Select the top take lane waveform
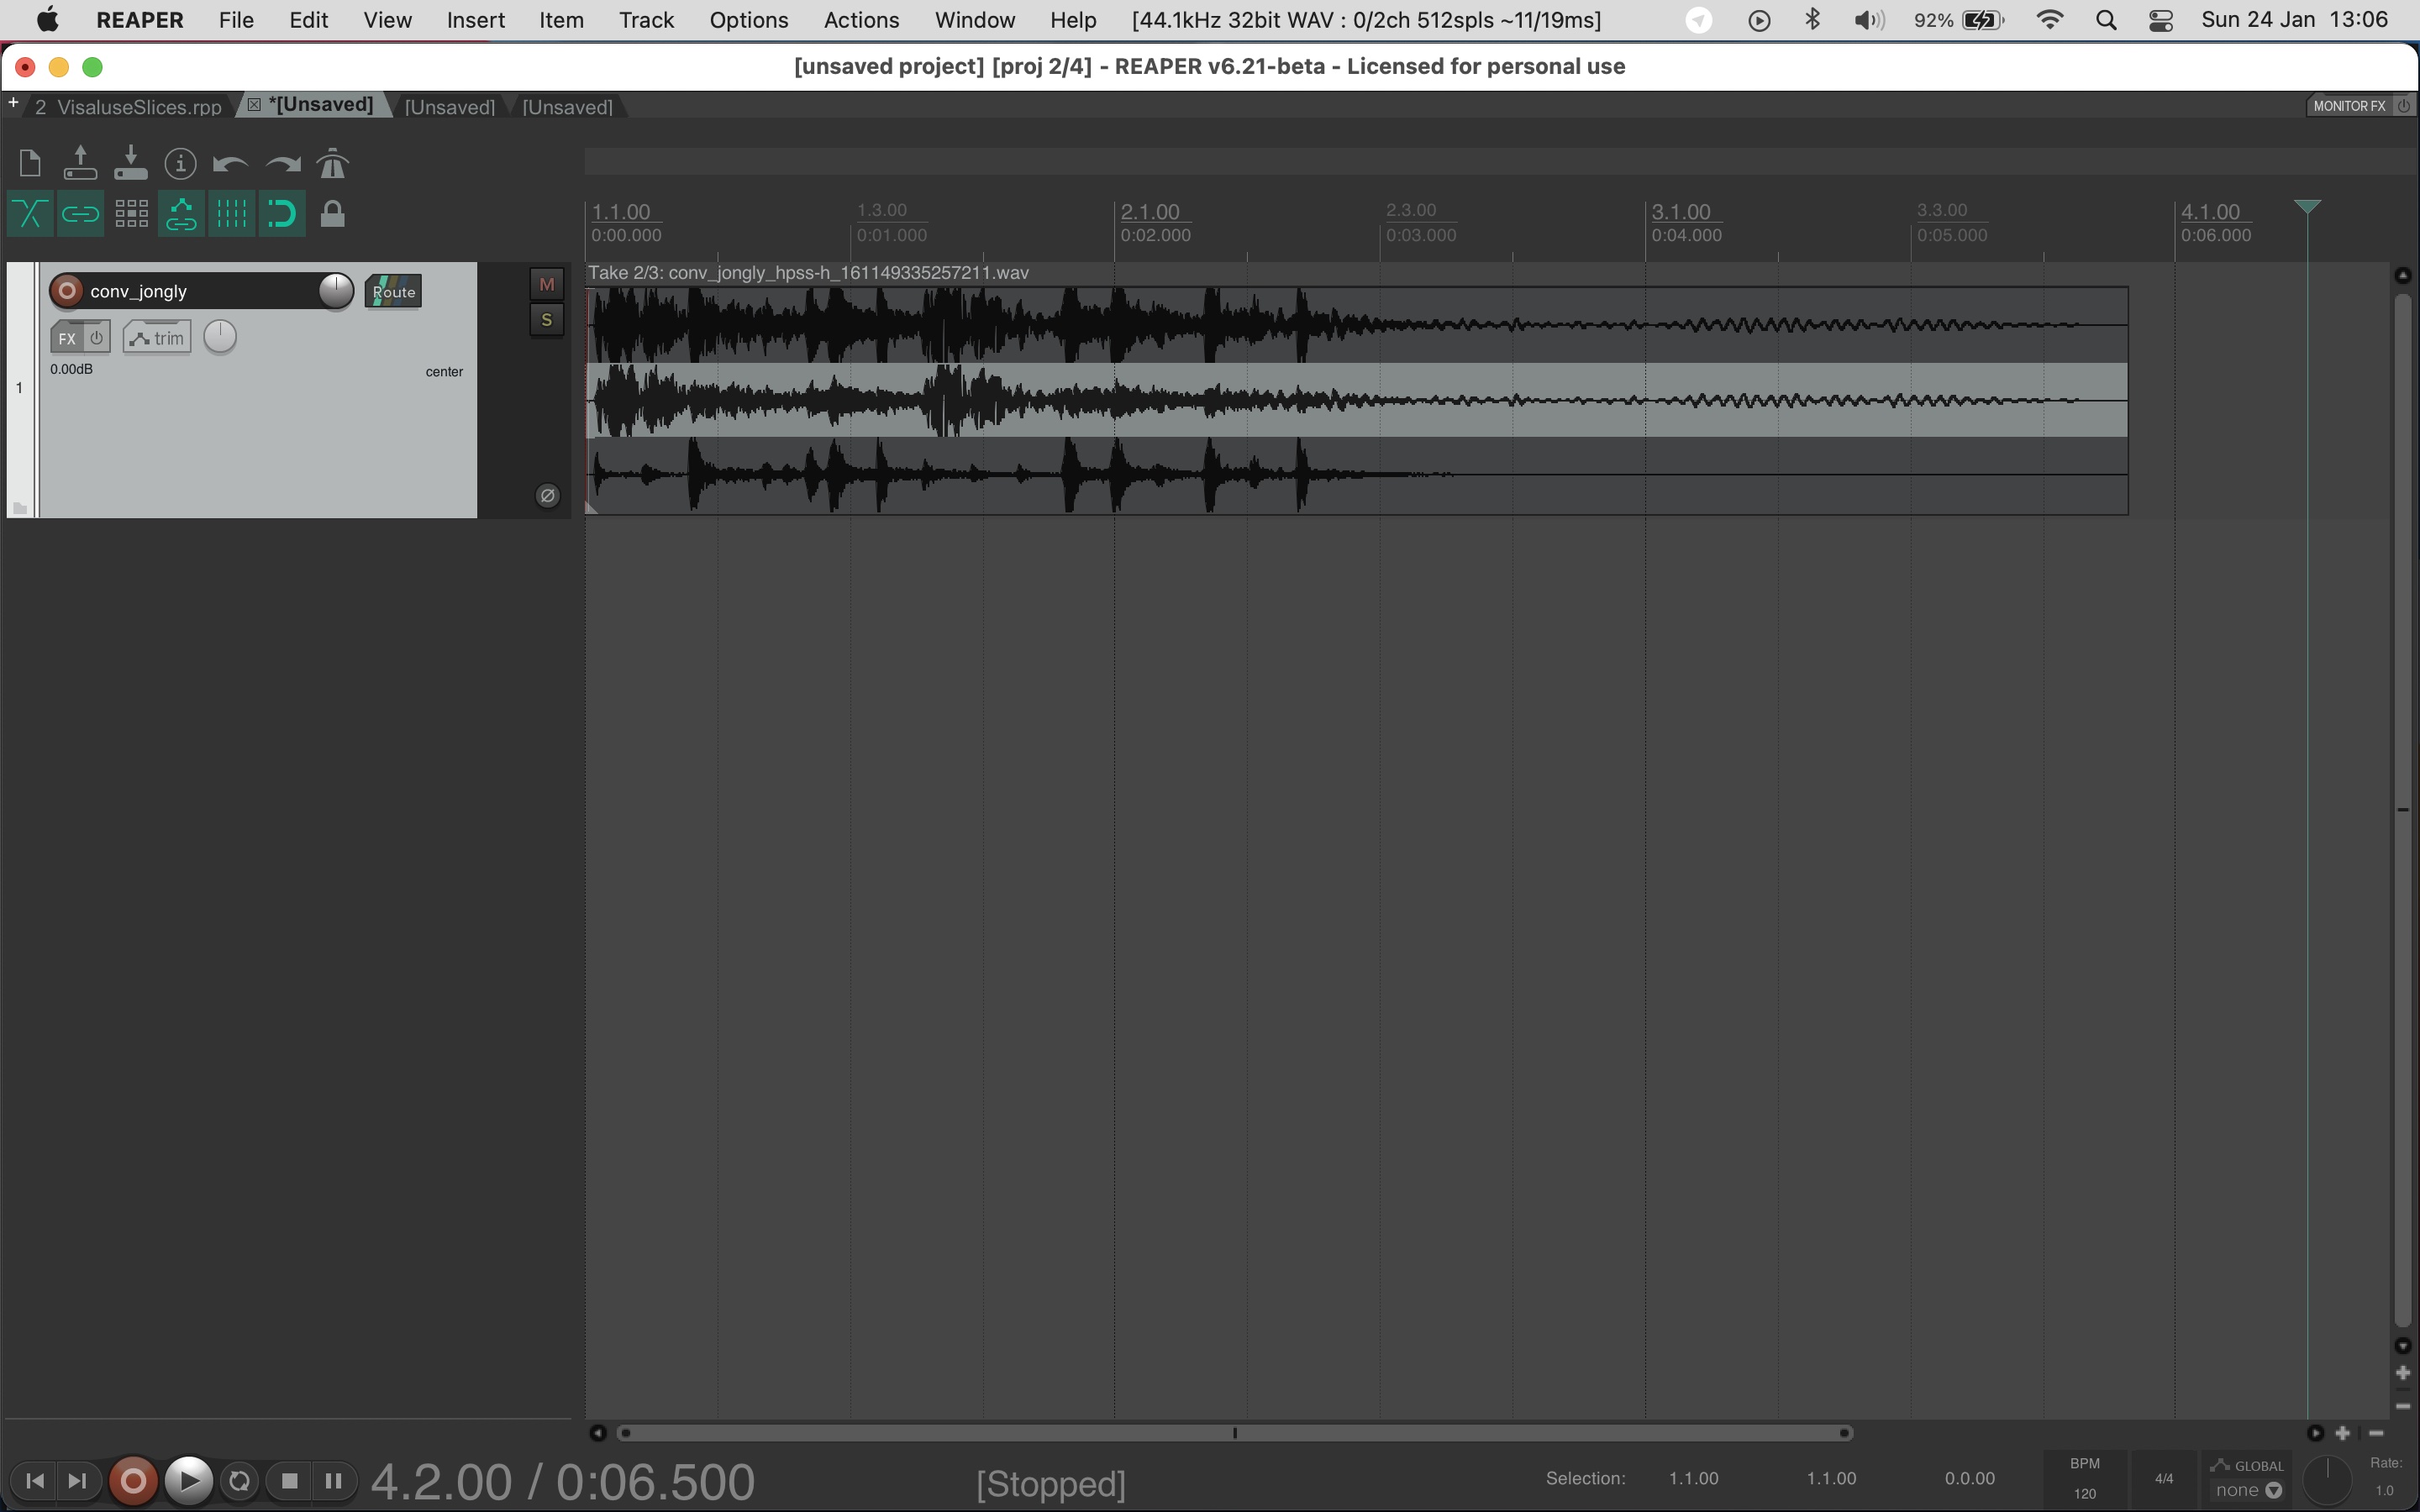This screenshot has height=1512, width=2420. point(1357,325)
